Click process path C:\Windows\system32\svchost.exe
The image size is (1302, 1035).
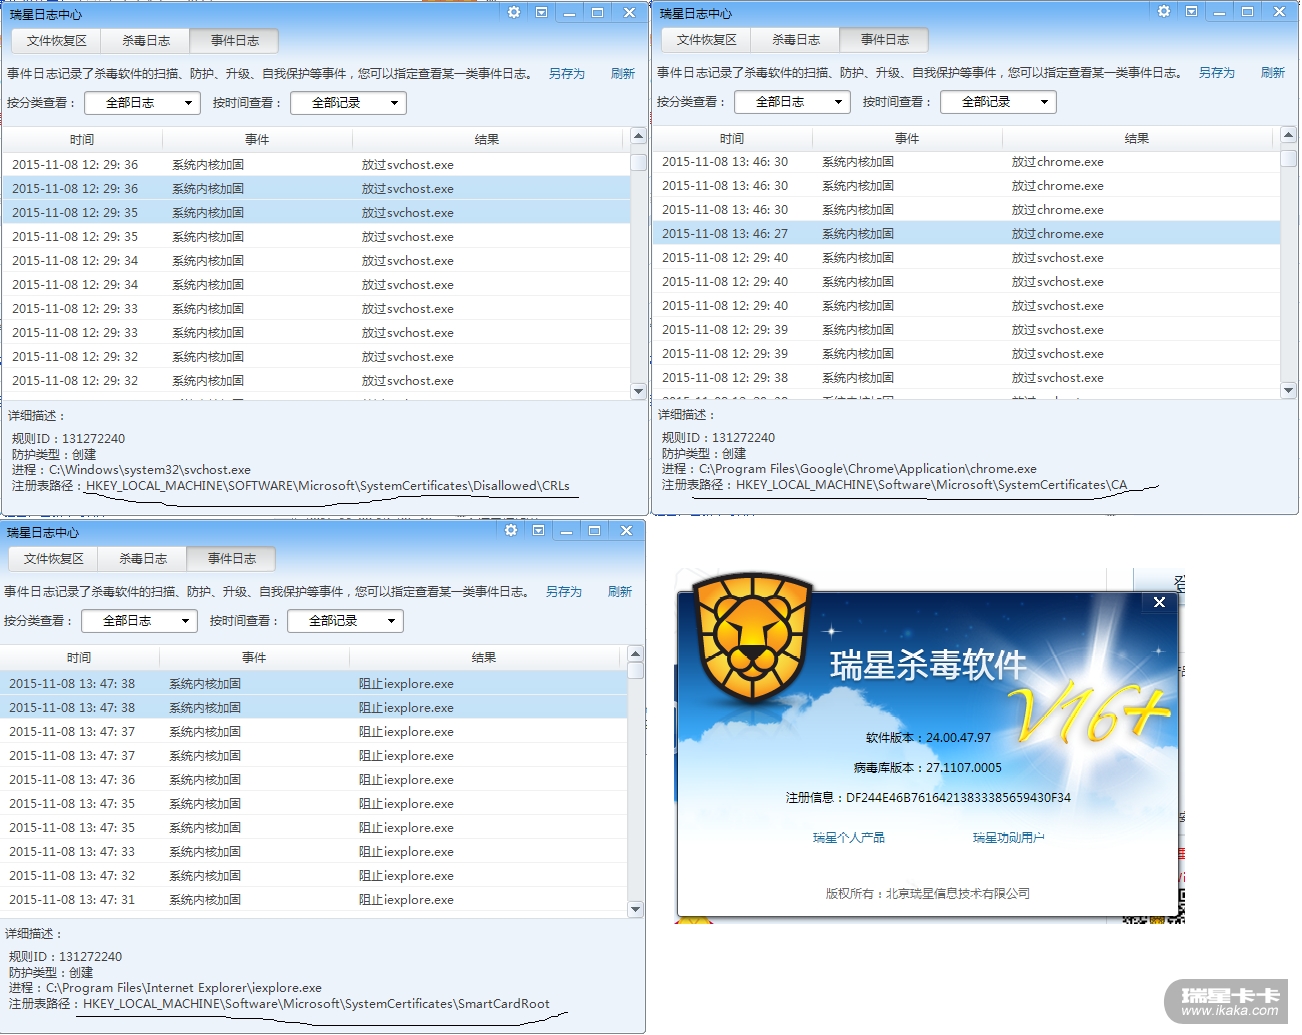pyautogui.click(x=150, y=470)
